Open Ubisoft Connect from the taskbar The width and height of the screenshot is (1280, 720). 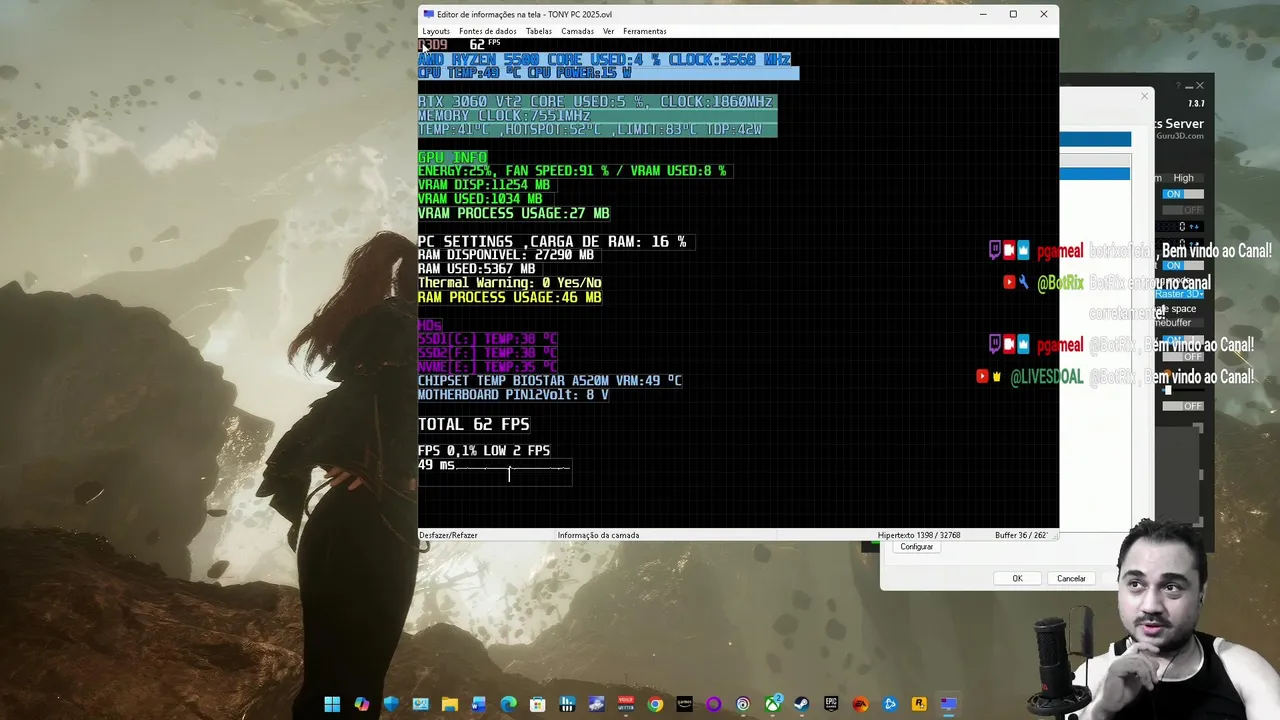743,704
